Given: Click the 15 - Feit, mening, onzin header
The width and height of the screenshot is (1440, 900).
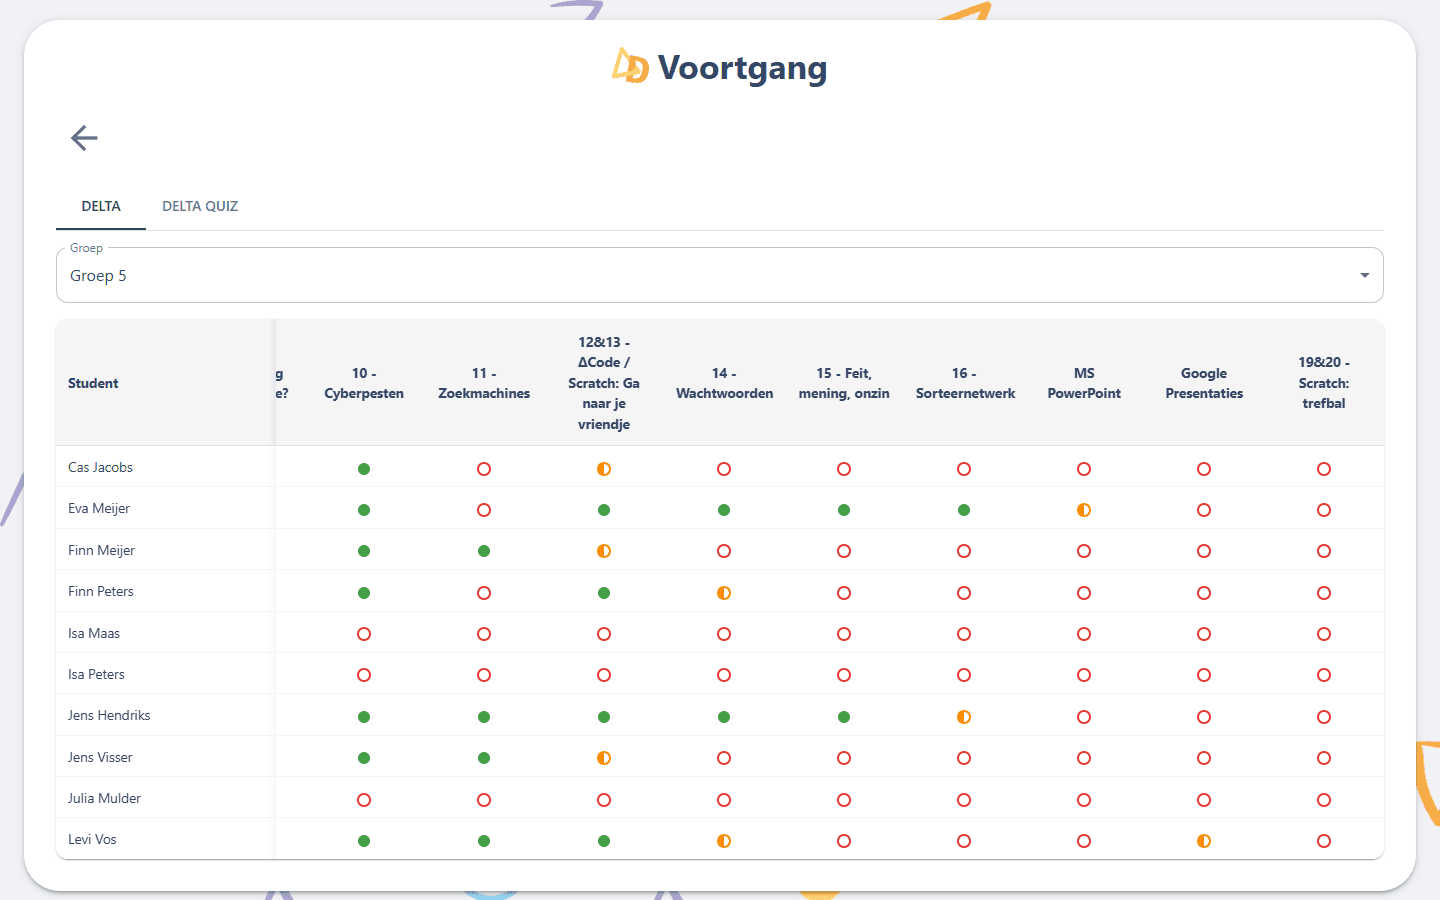Looking at the screenshot, I should [x=844, y=383].
